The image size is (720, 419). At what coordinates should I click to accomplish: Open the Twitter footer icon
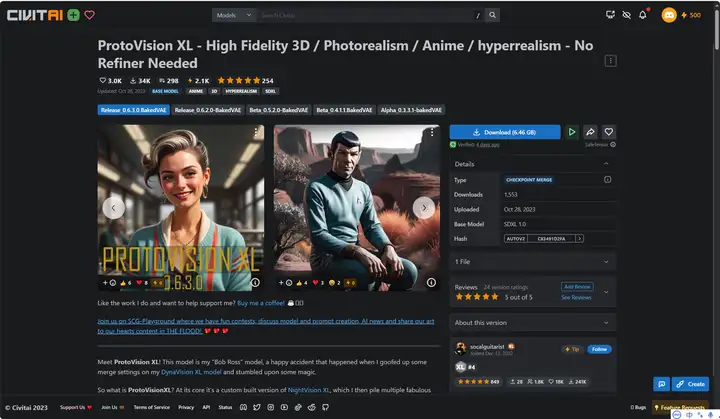coord(257,407)
